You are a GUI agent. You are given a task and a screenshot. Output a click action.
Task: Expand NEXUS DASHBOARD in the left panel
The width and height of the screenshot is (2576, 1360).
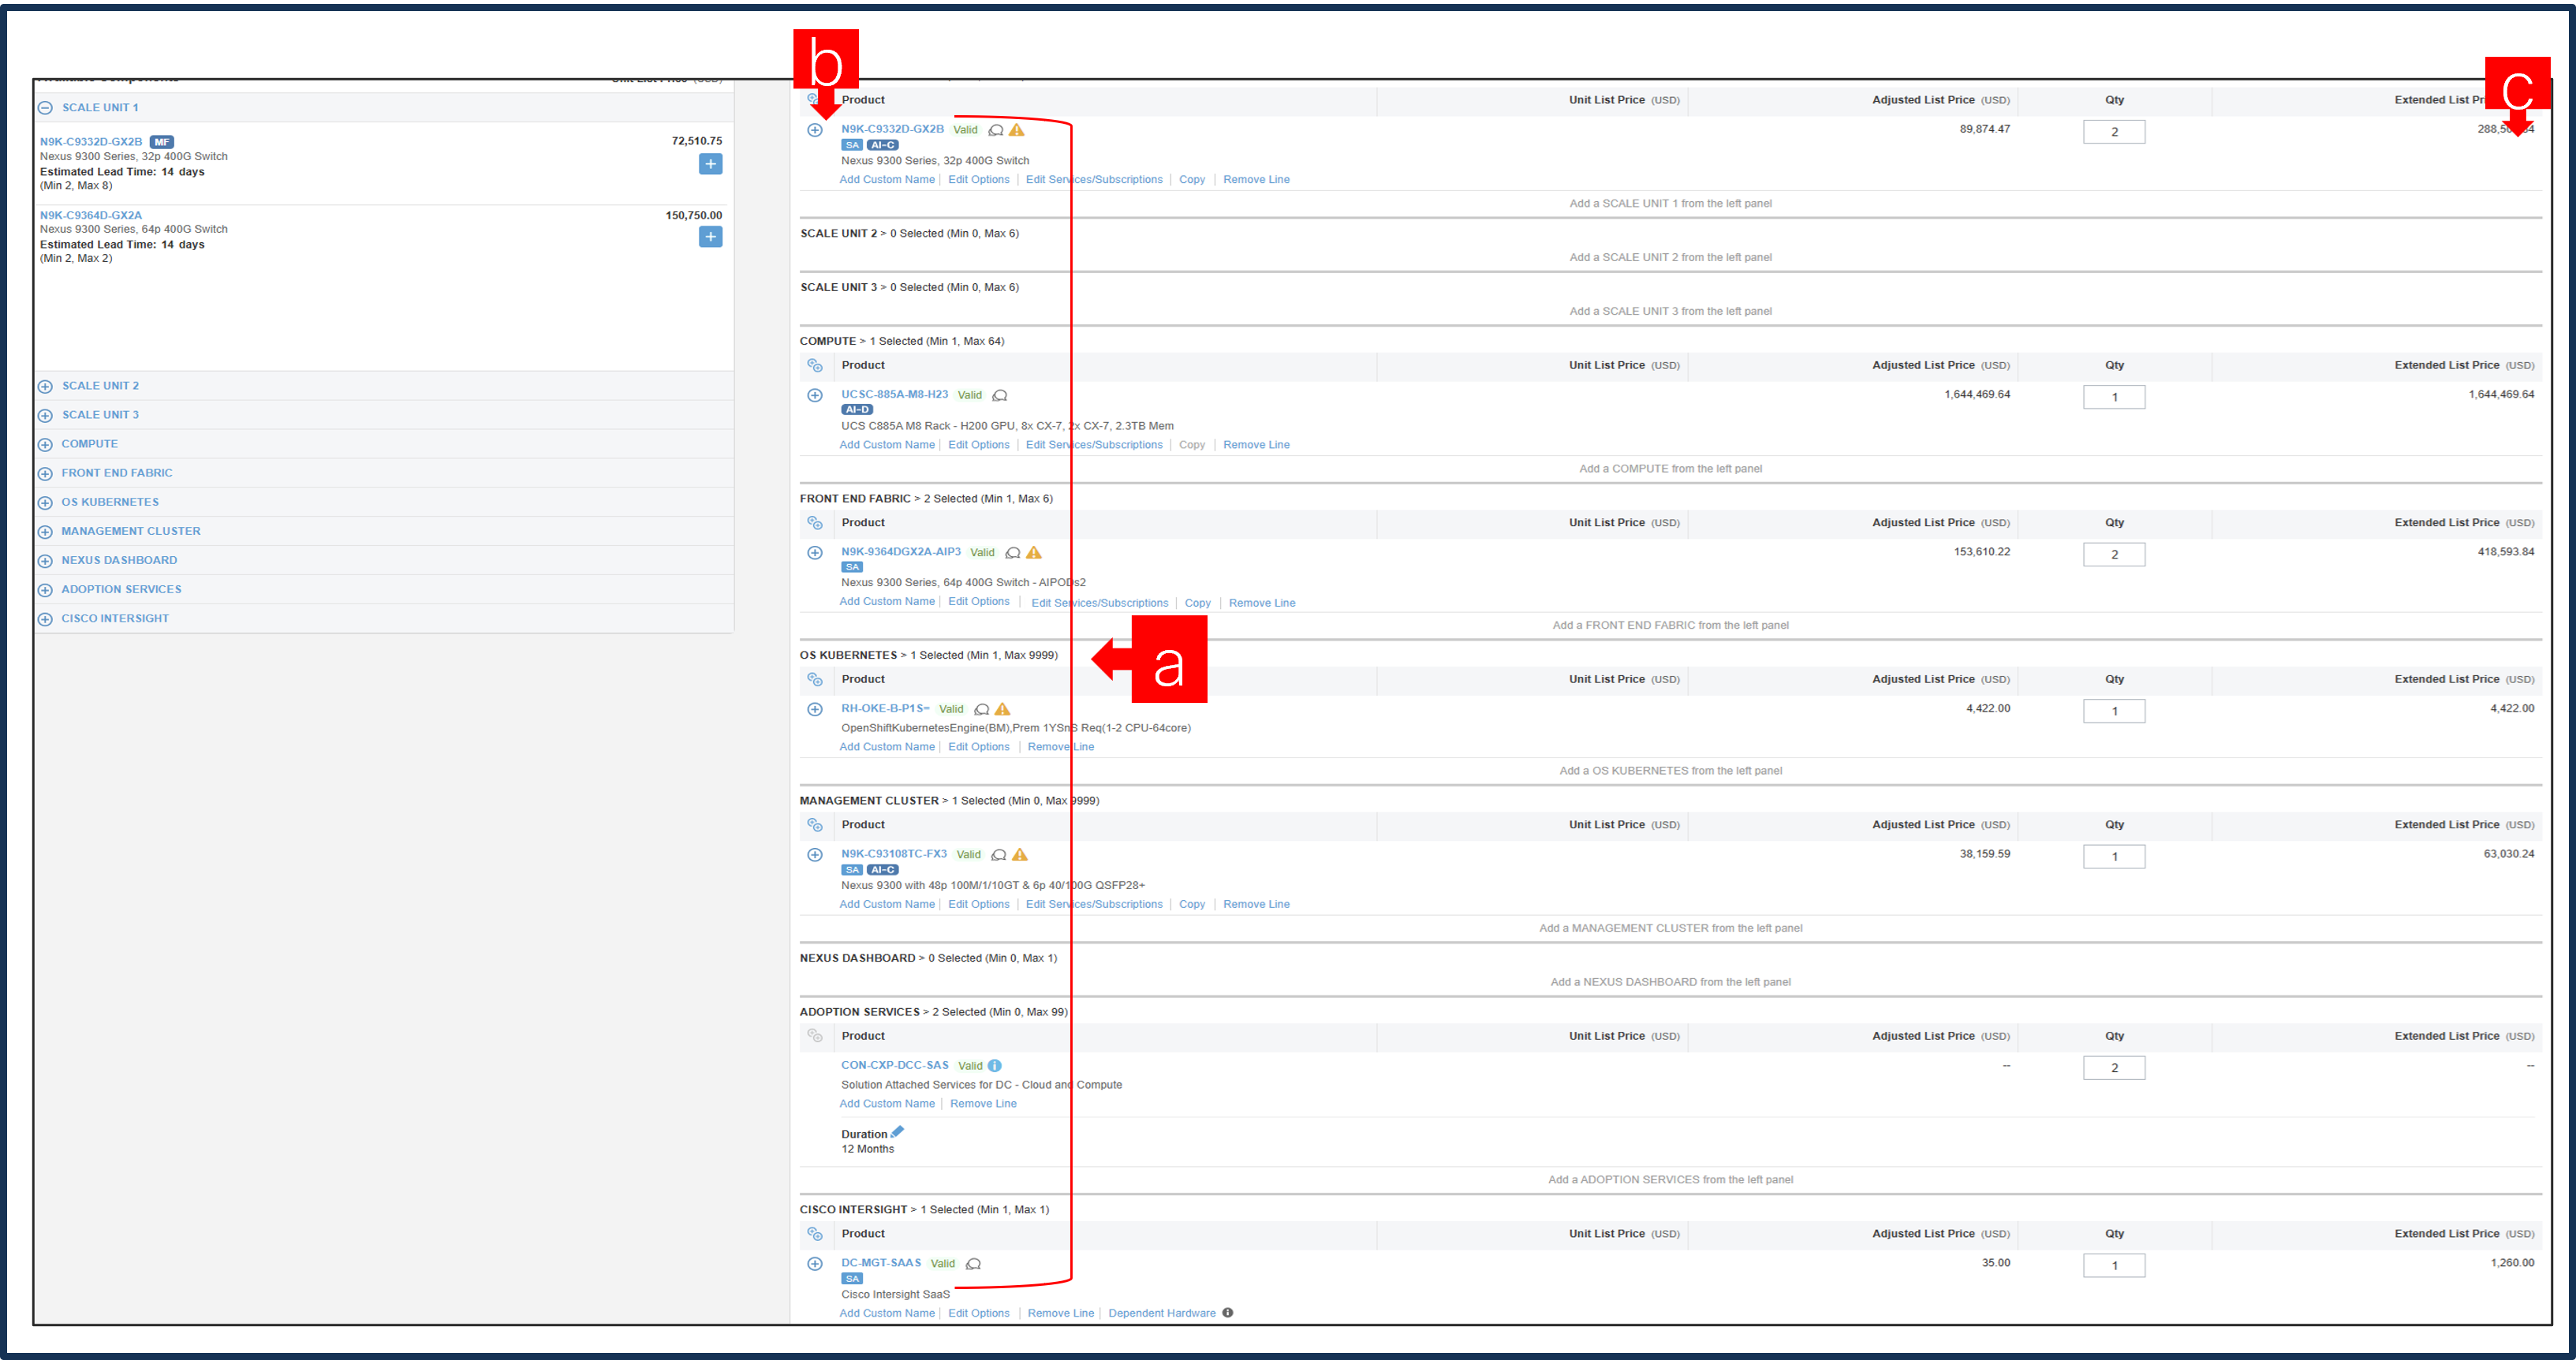(45, 560)
